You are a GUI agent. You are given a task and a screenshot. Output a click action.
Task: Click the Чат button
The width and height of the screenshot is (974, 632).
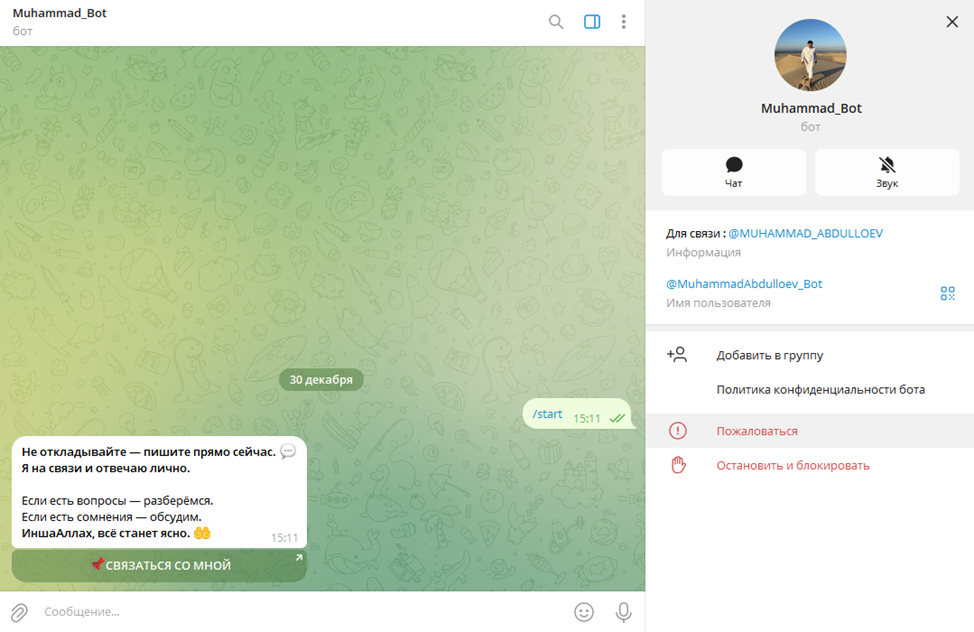pos(734,172)
